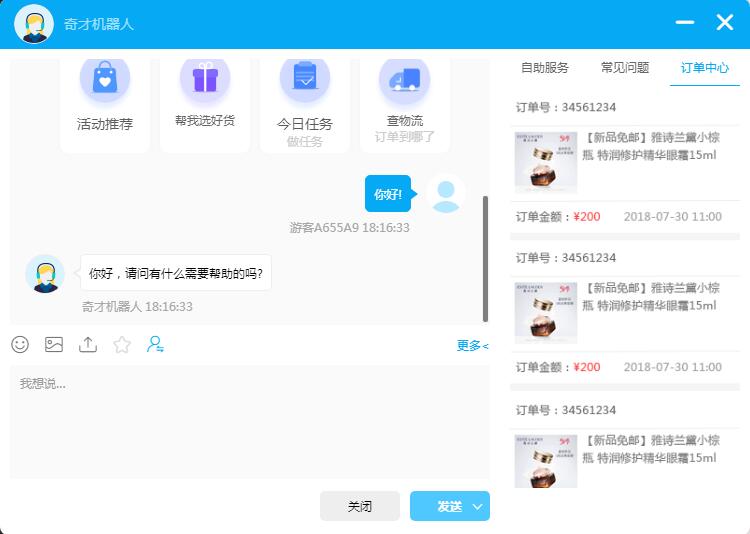The image size is (750, 534).
Task: Switch to the 常见问题 tab
Action: 625,68
